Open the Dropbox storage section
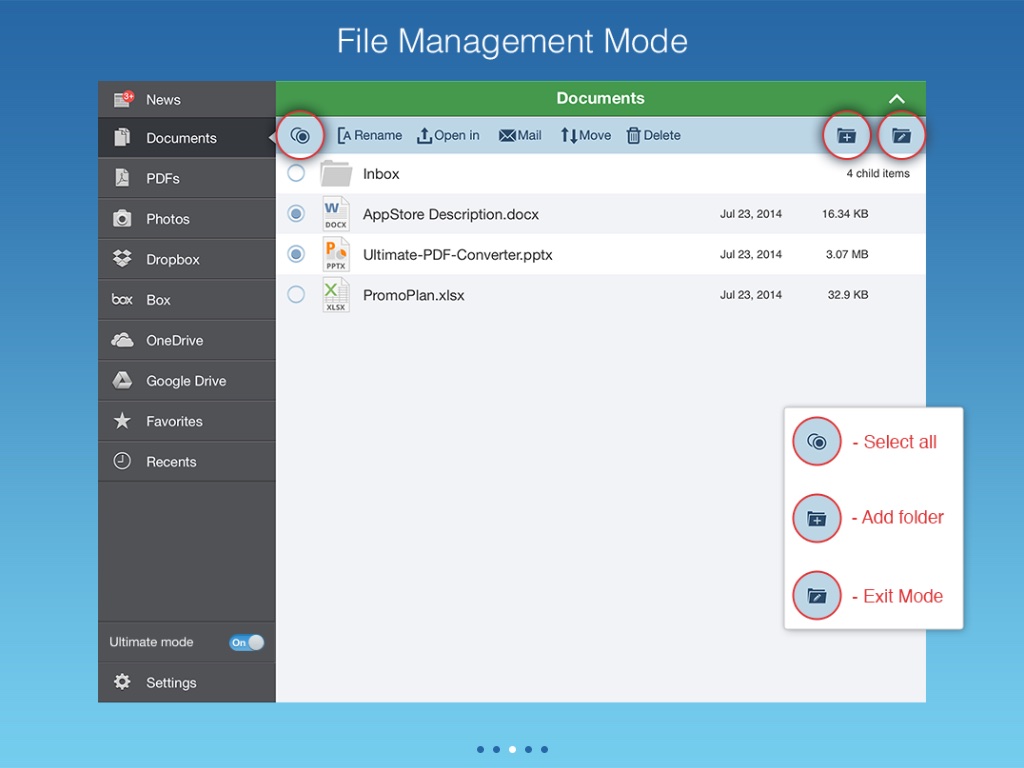Viewport: 1024px width, 768px height. (x=172, y=259)
